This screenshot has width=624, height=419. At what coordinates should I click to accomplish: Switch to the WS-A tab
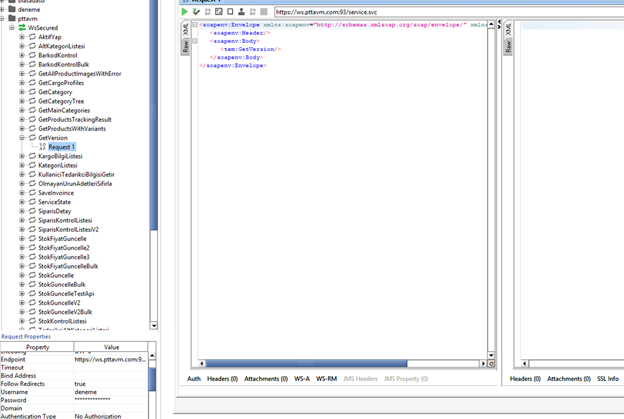coord(302,379)
